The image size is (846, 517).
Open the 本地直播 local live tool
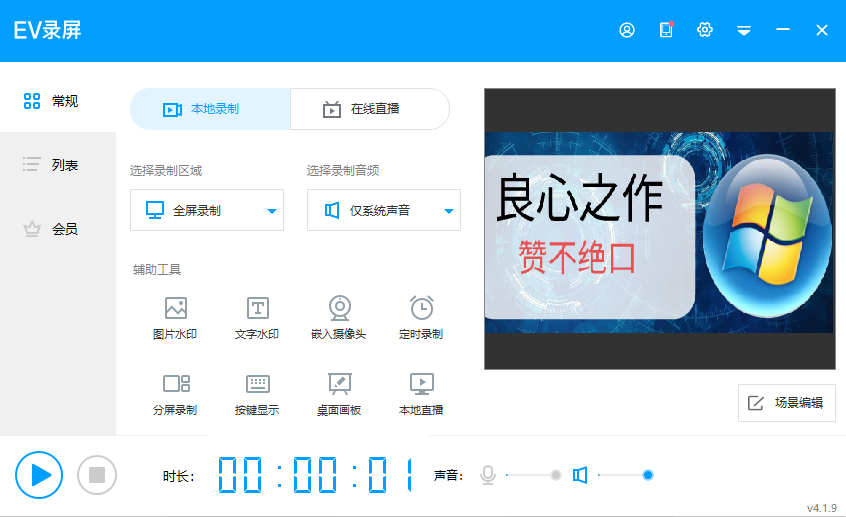[x=421, y=394]
